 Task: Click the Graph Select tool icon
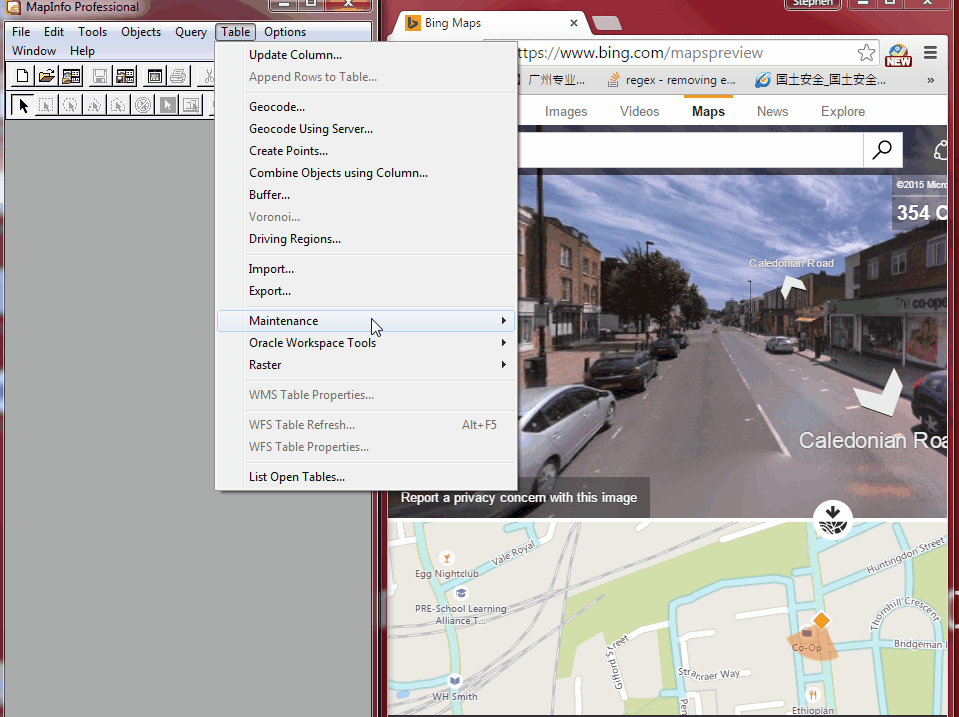tap(191, 105)
